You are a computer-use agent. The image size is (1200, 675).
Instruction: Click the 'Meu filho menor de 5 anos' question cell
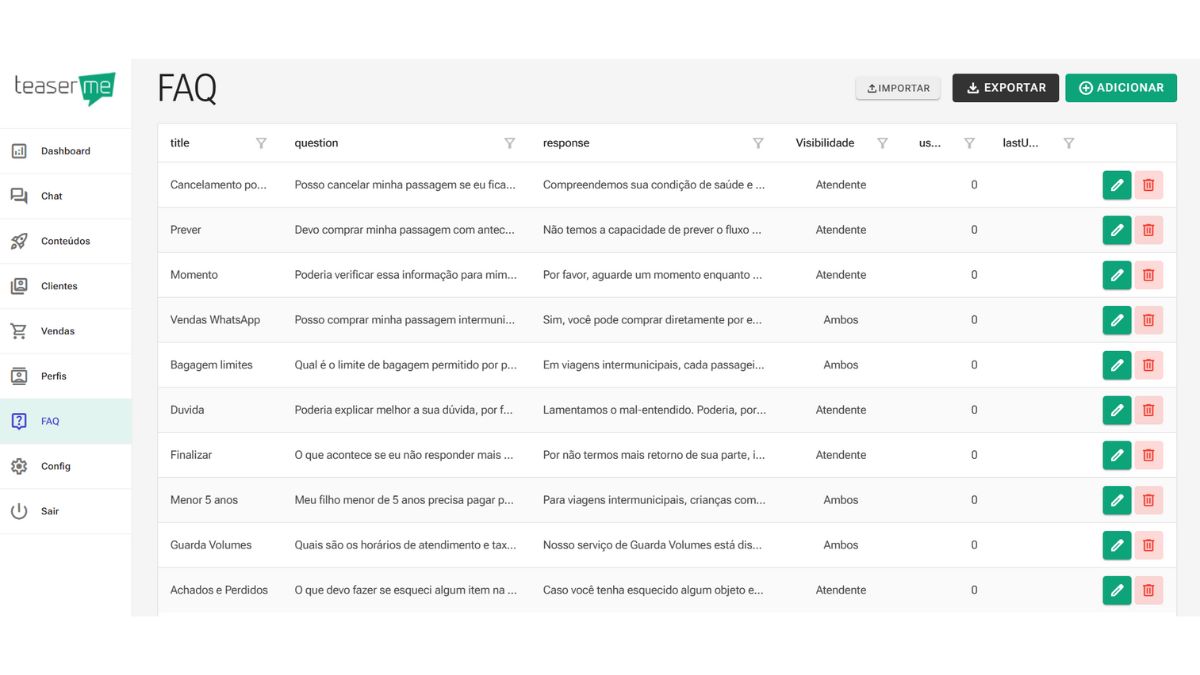[404, 500]
